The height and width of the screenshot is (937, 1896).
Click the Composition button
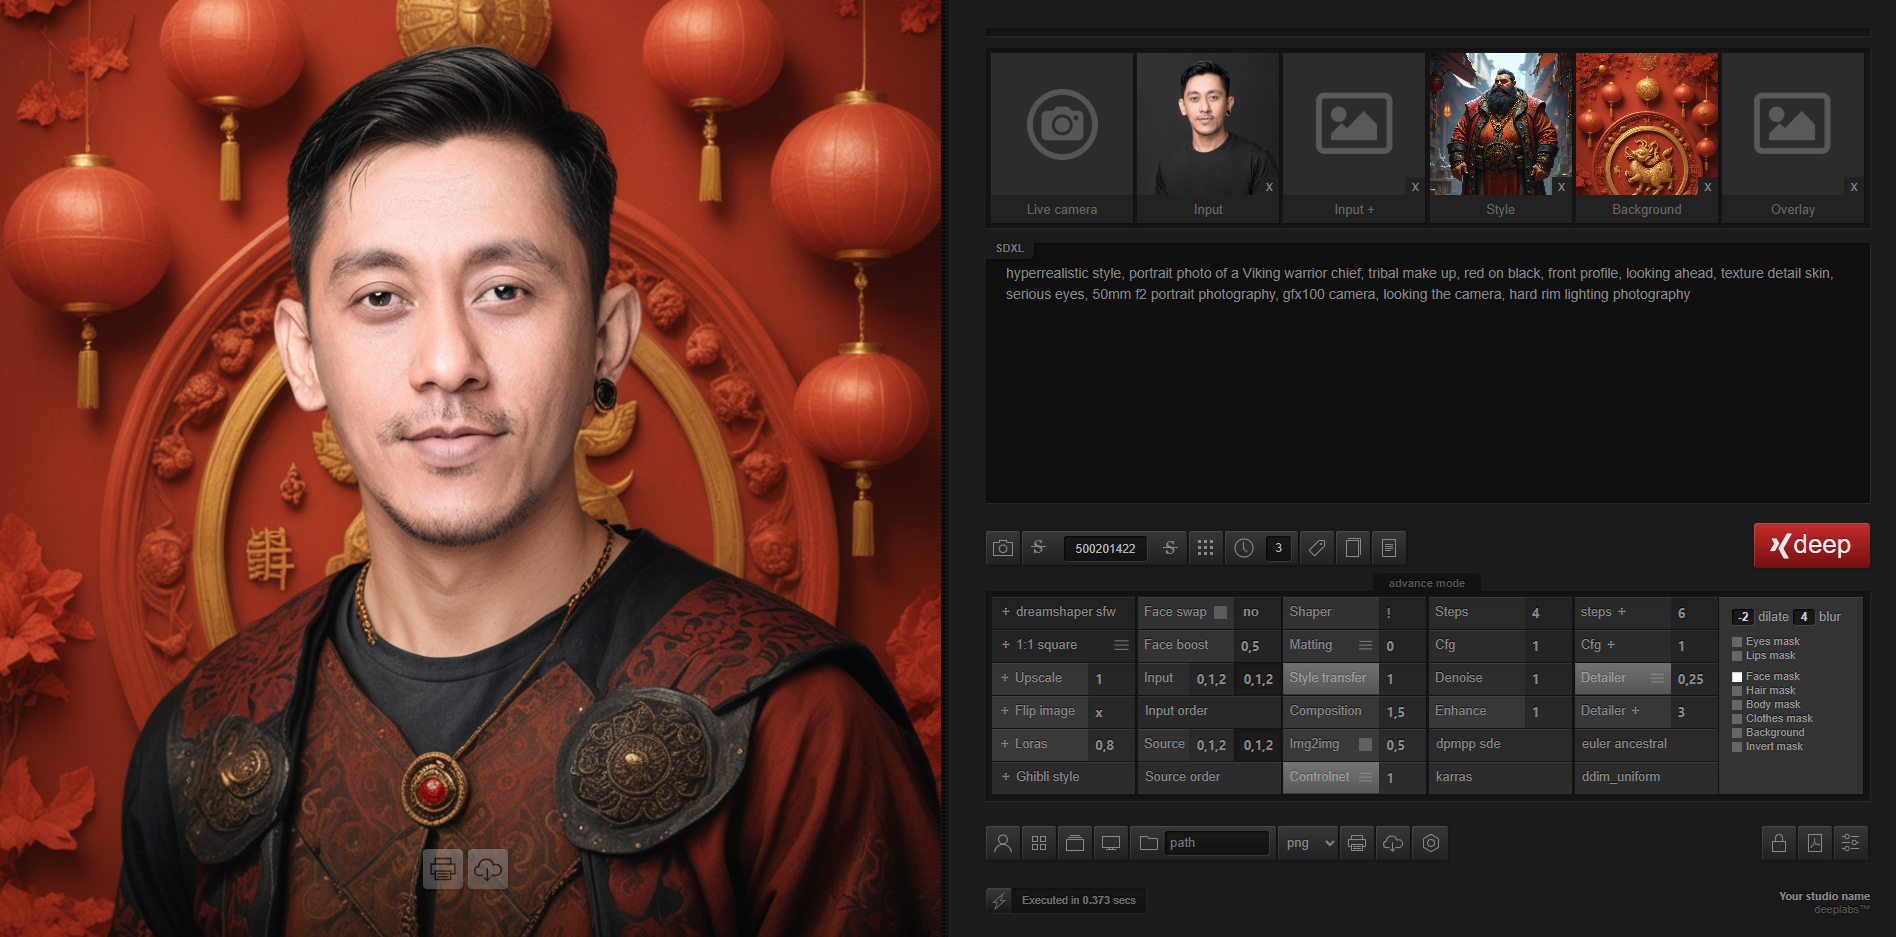pos(1331,711)
